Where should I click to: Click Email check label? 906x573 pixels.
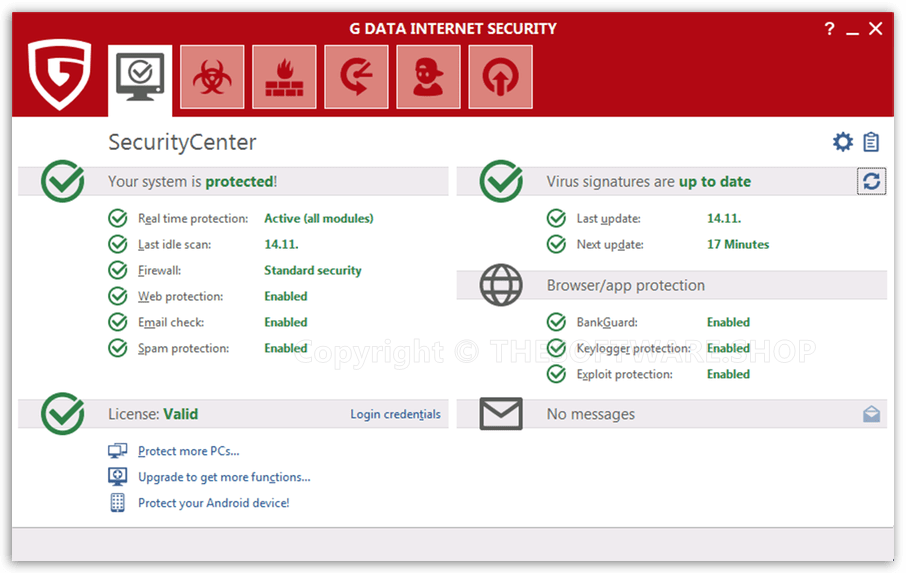tap(171, 322)
